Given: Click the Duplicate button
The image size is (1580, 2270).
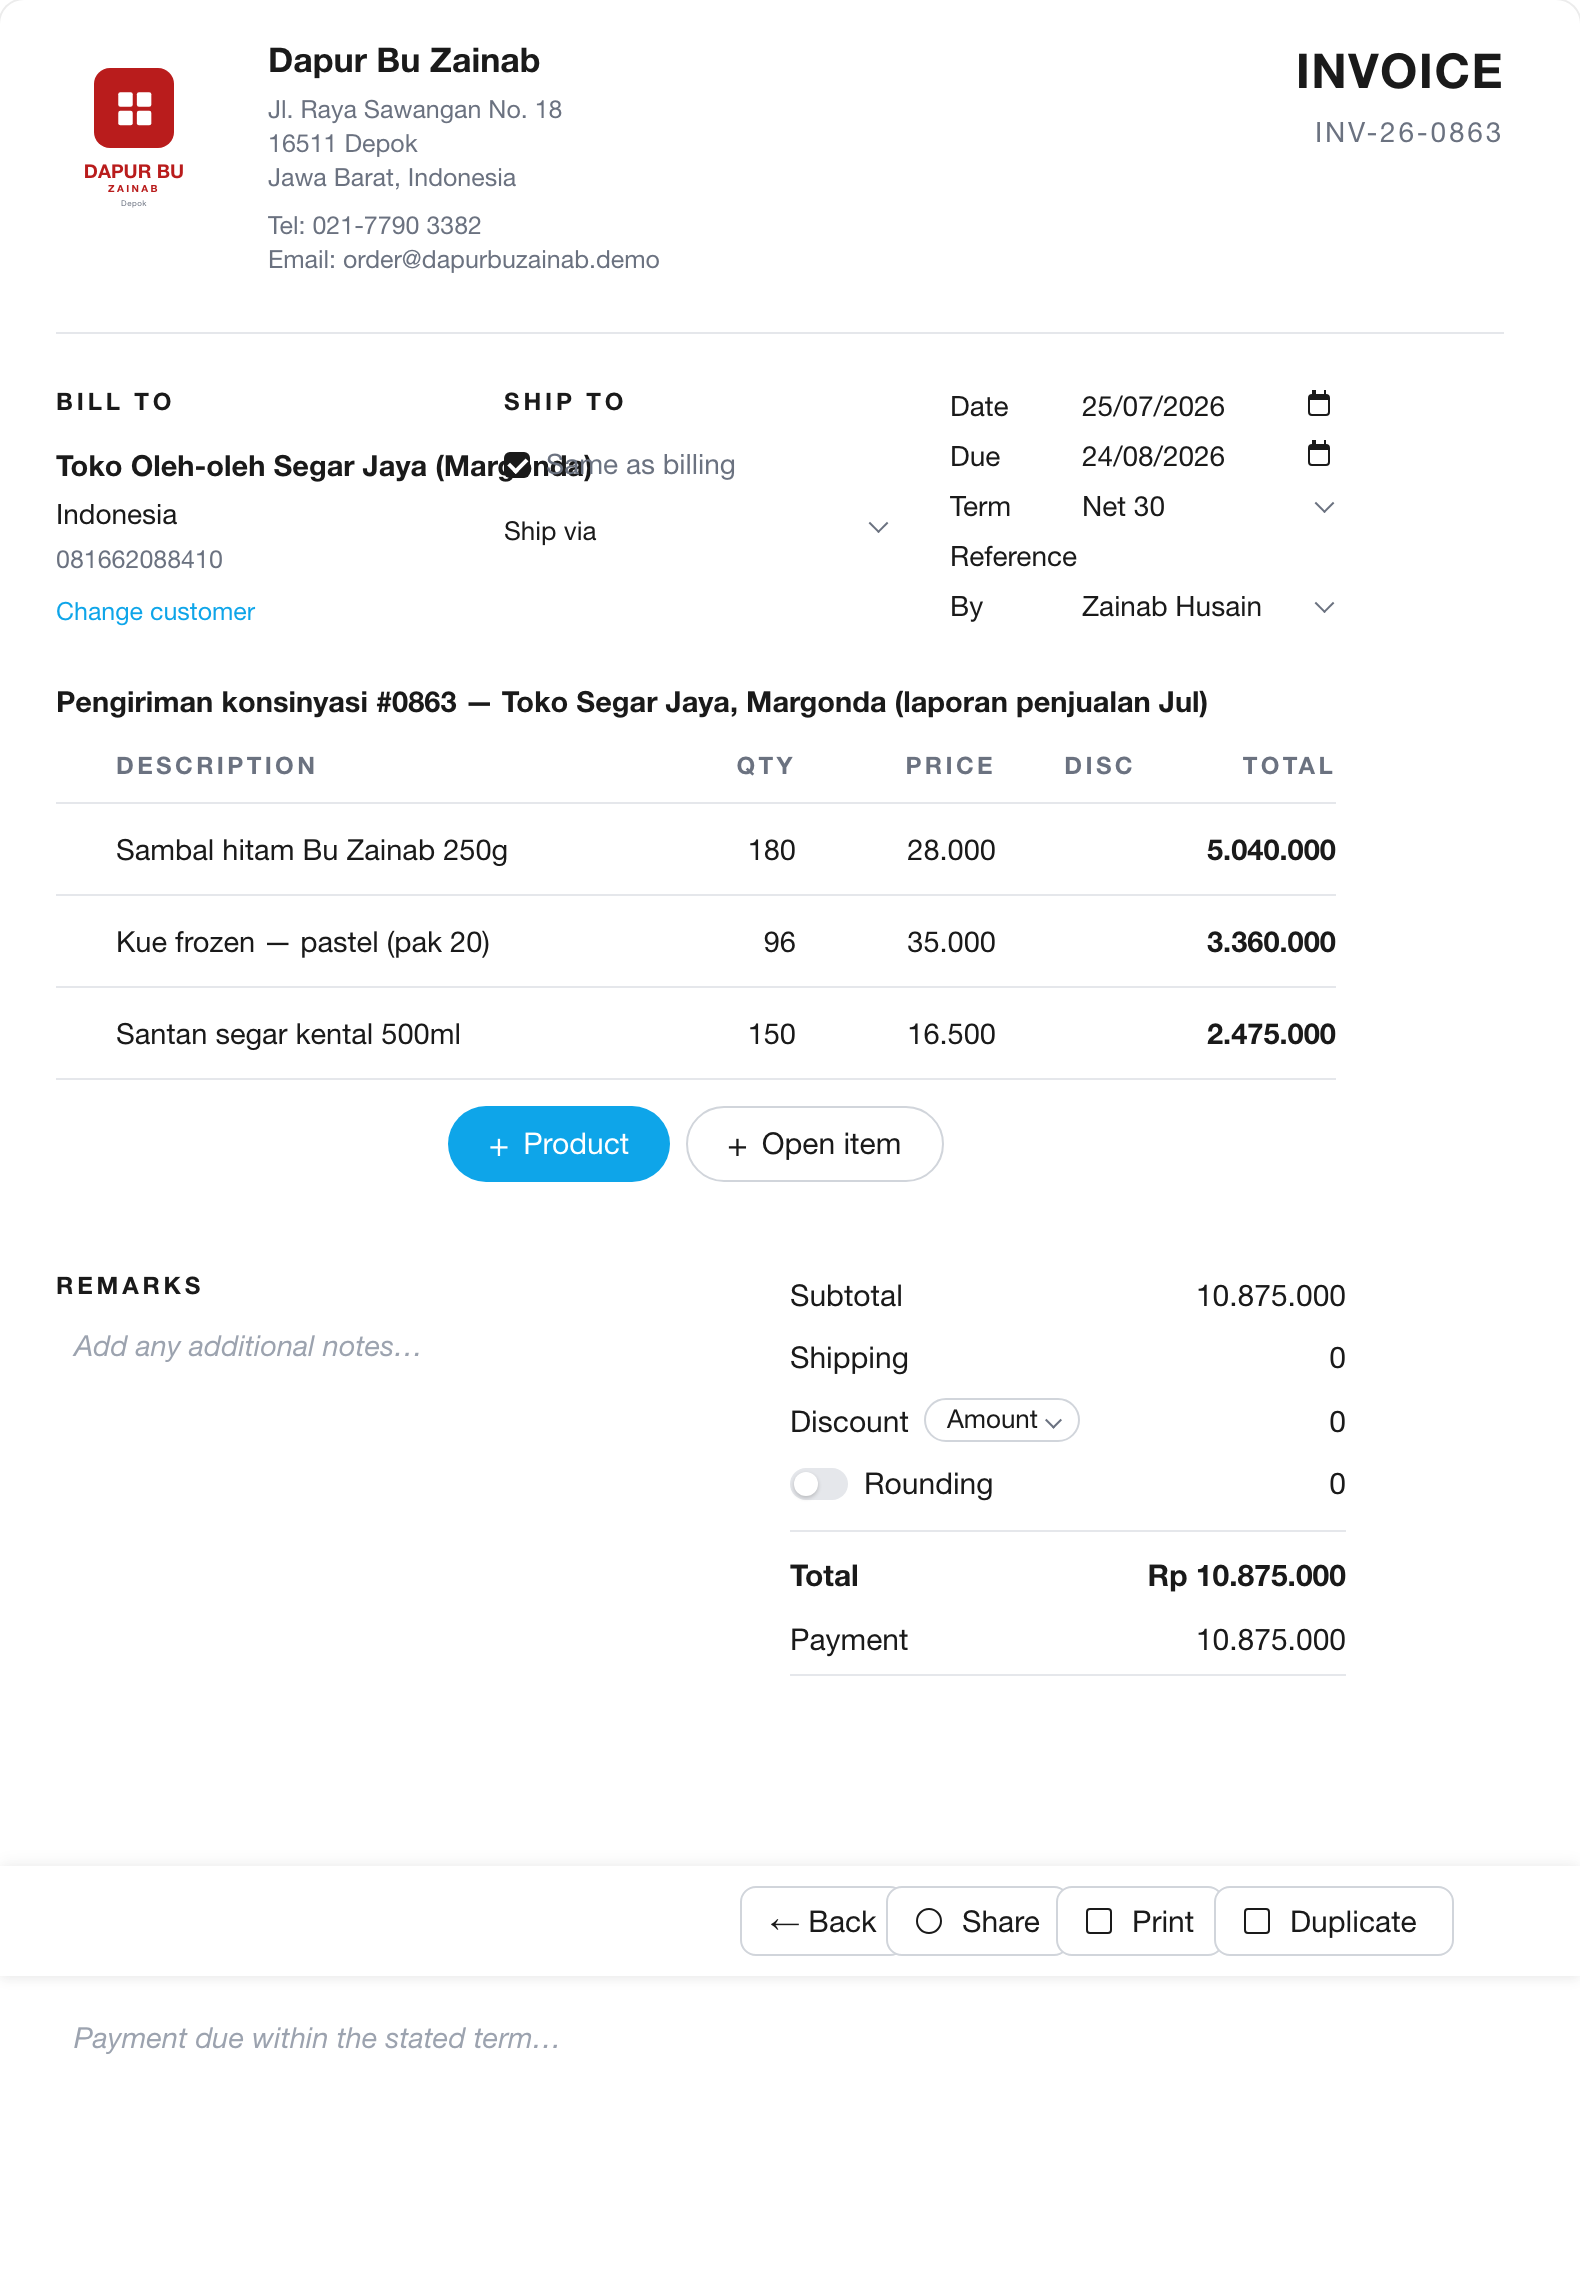Looking at the screenshot, I should [1333, 1921].
